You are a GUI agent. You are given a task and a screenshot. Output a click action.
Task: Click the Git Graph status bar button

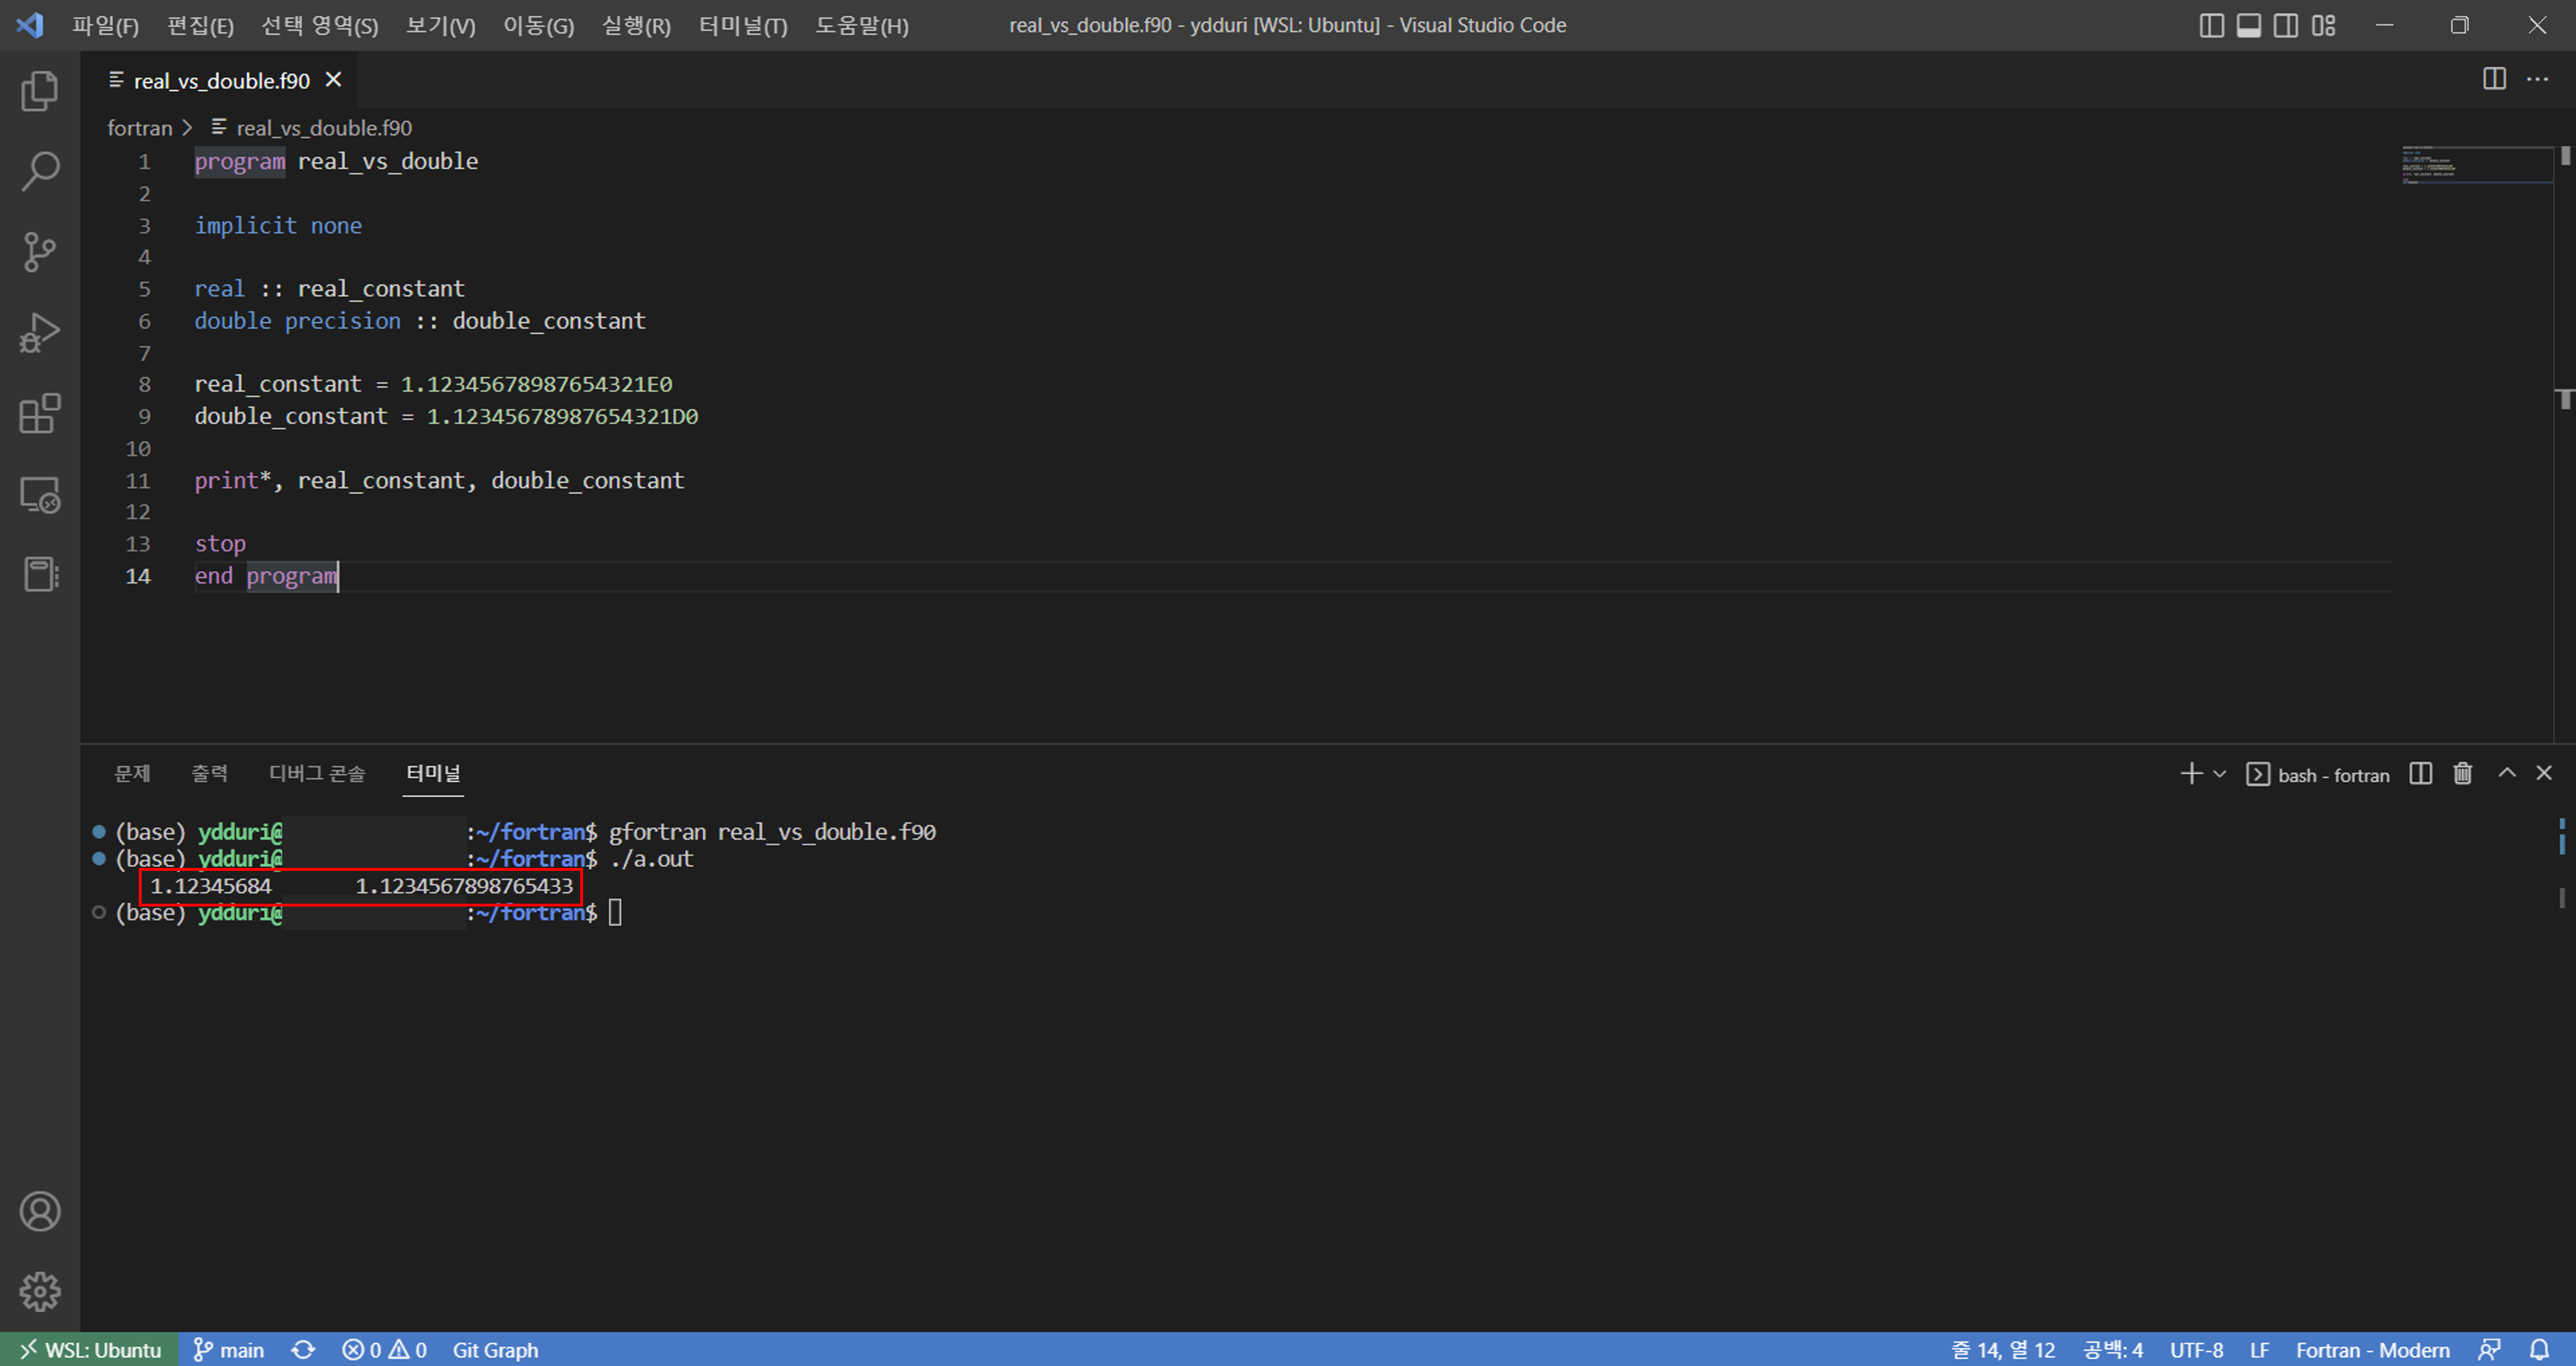[x=495, y=1350]
